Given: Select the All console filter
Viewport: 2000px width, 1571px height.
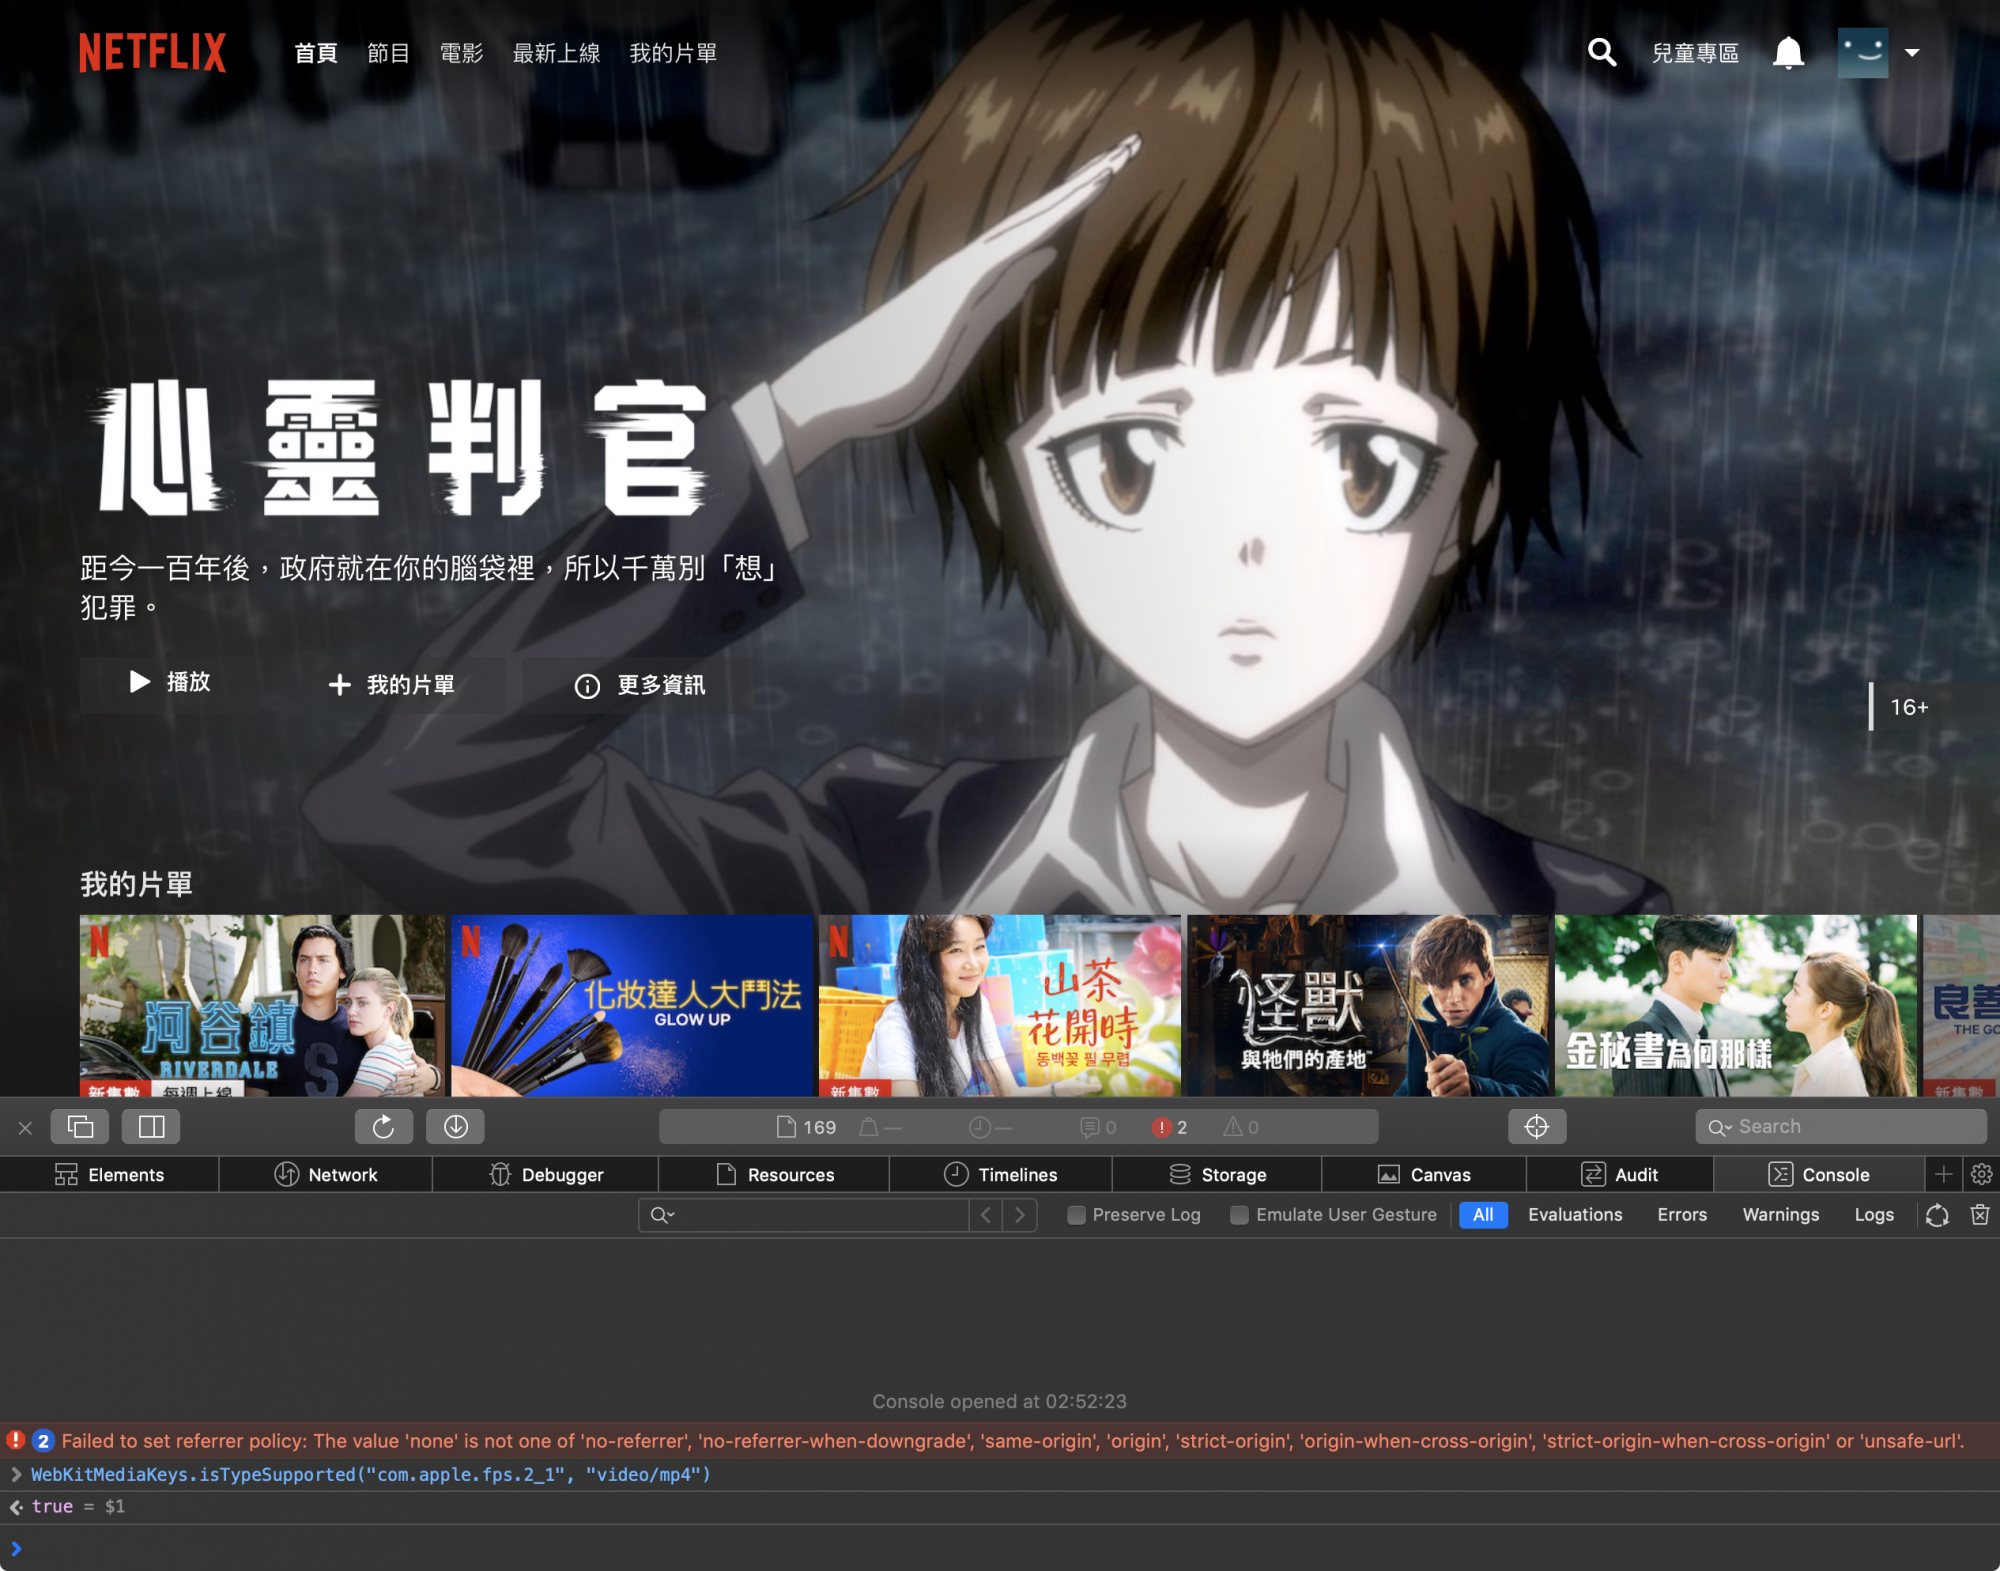Looking at the screenshot, I should pos(1483,1215).
